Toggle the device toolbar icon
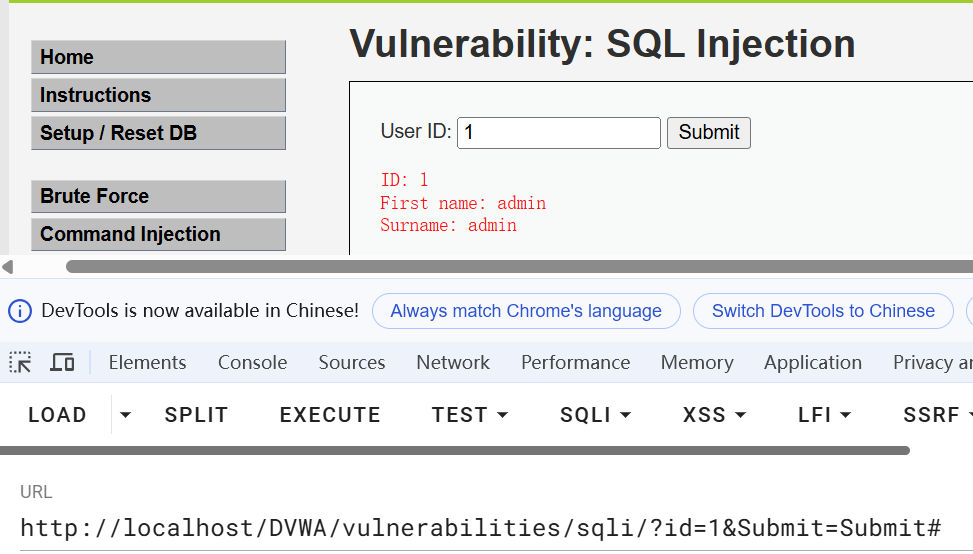 (x=62, y=363)
